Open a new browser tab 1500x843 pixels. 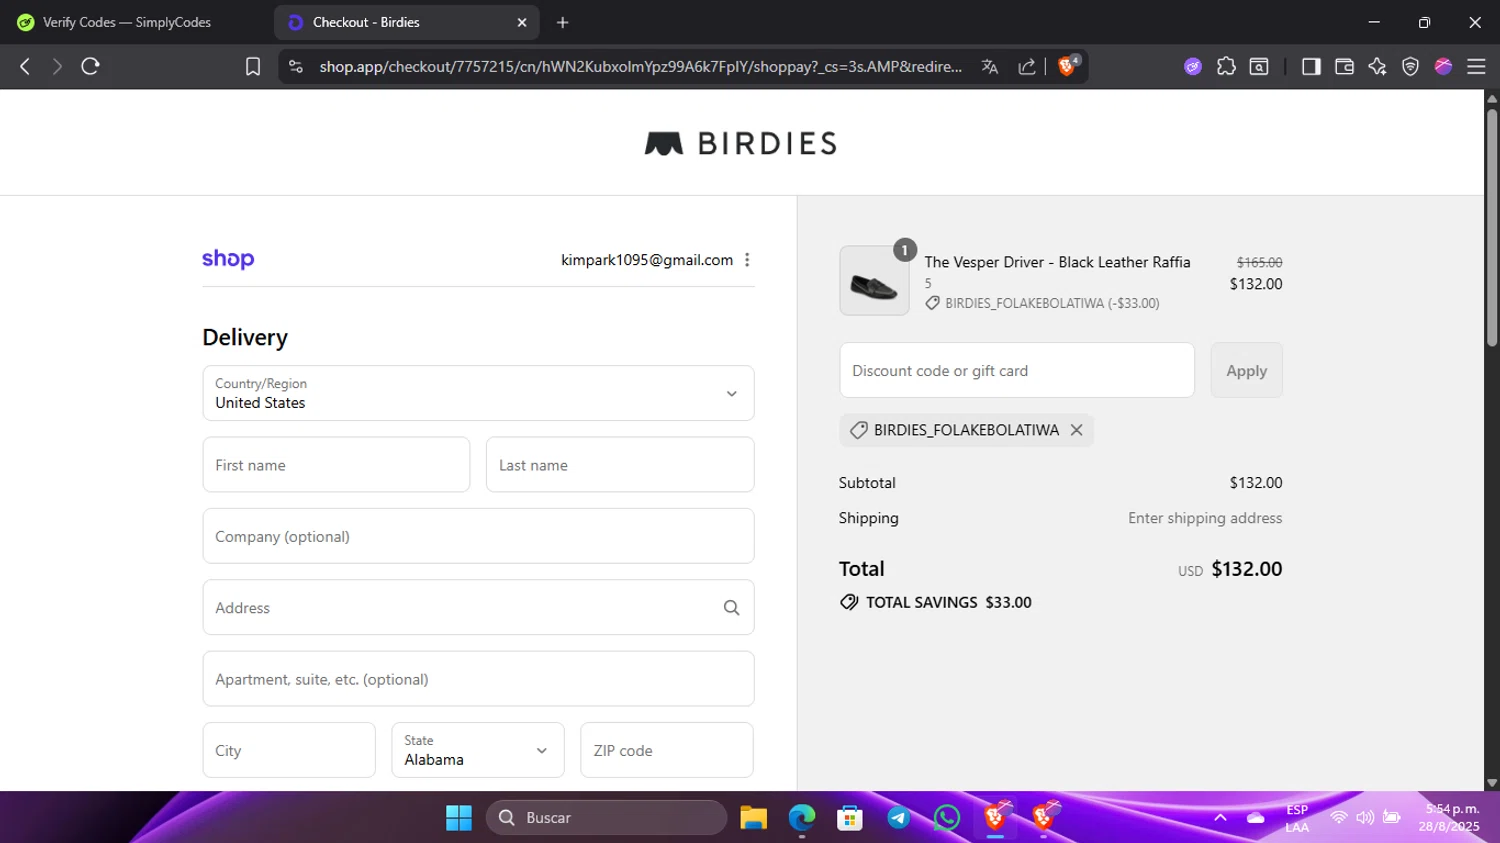pos(563,22)
